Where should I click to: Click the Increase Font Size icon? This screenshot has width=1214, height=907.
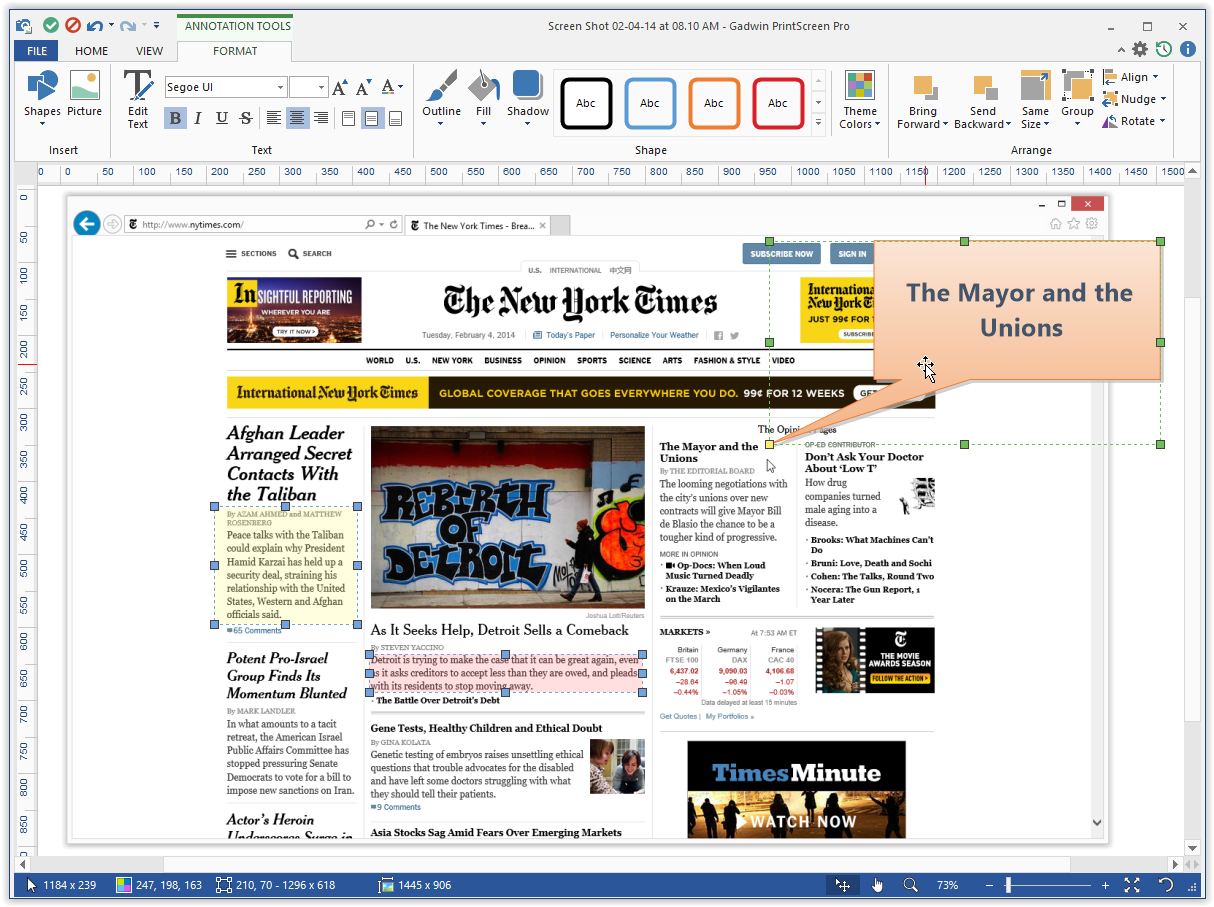(340, 88)
